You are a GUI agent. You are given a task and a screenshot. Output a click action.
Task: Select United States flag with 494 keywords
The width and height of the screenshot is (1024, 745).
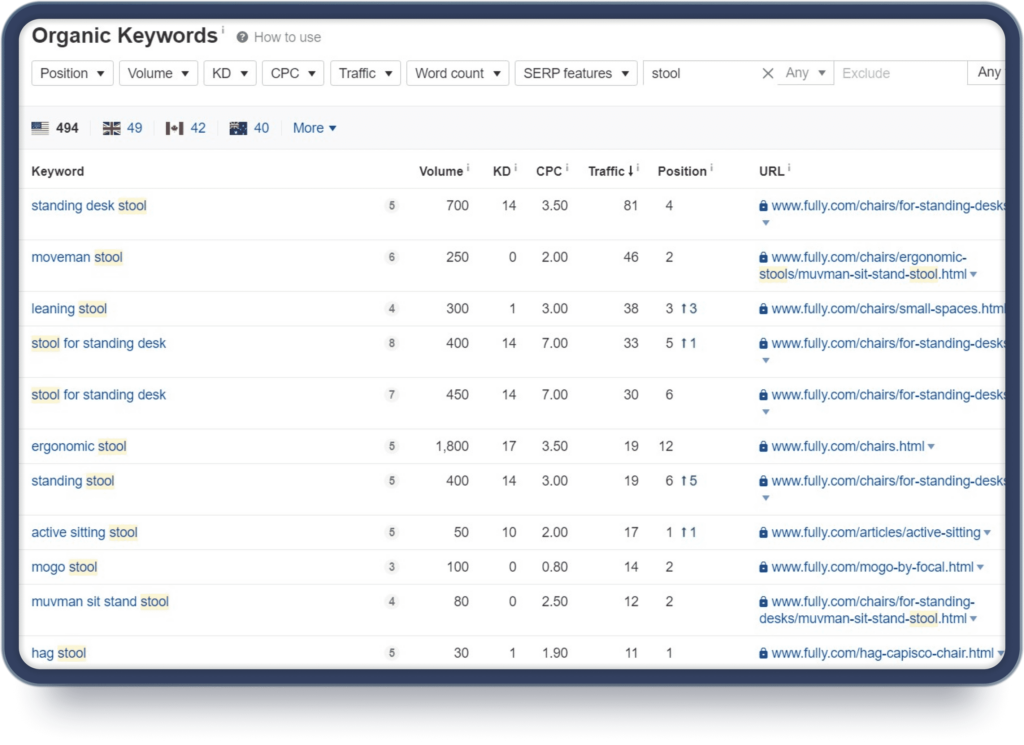[55, 128]
